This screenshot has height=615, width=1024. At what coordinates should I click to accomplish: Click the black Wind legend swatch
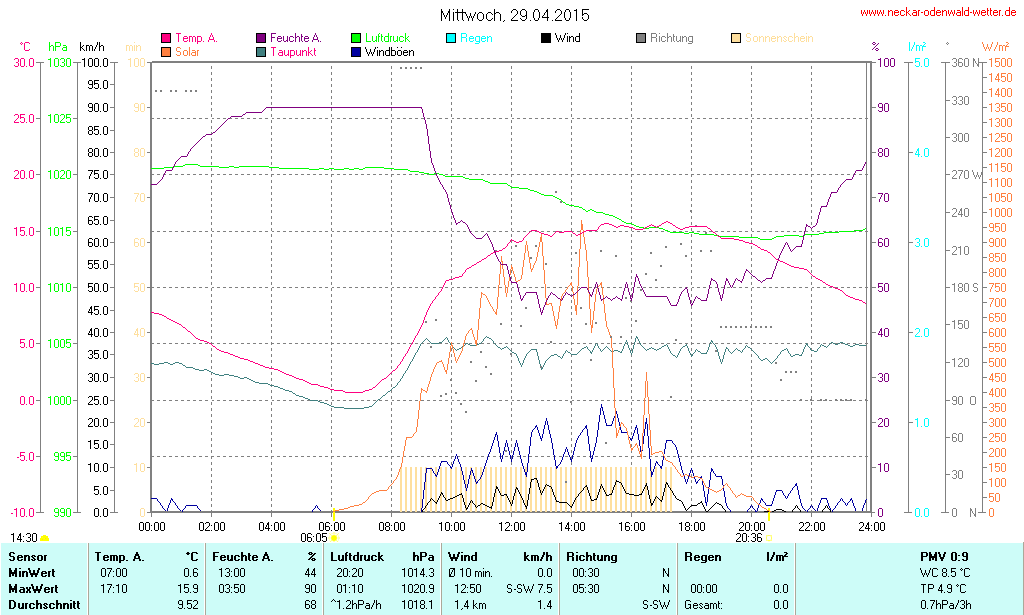coord(546,38)
